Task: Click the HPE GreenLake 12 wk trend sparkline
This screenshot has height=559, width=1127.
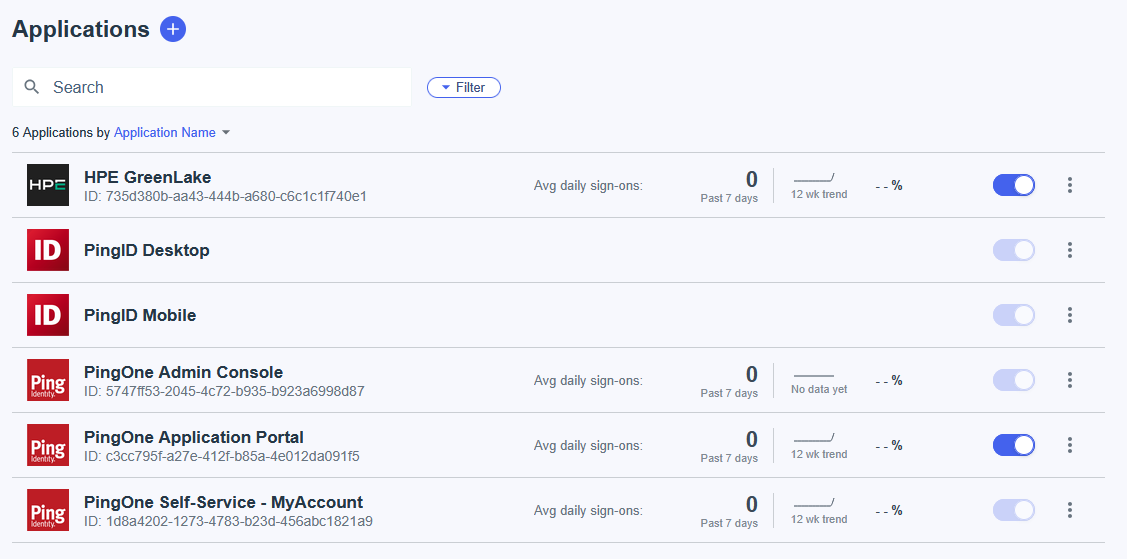Action: point(814,180)
